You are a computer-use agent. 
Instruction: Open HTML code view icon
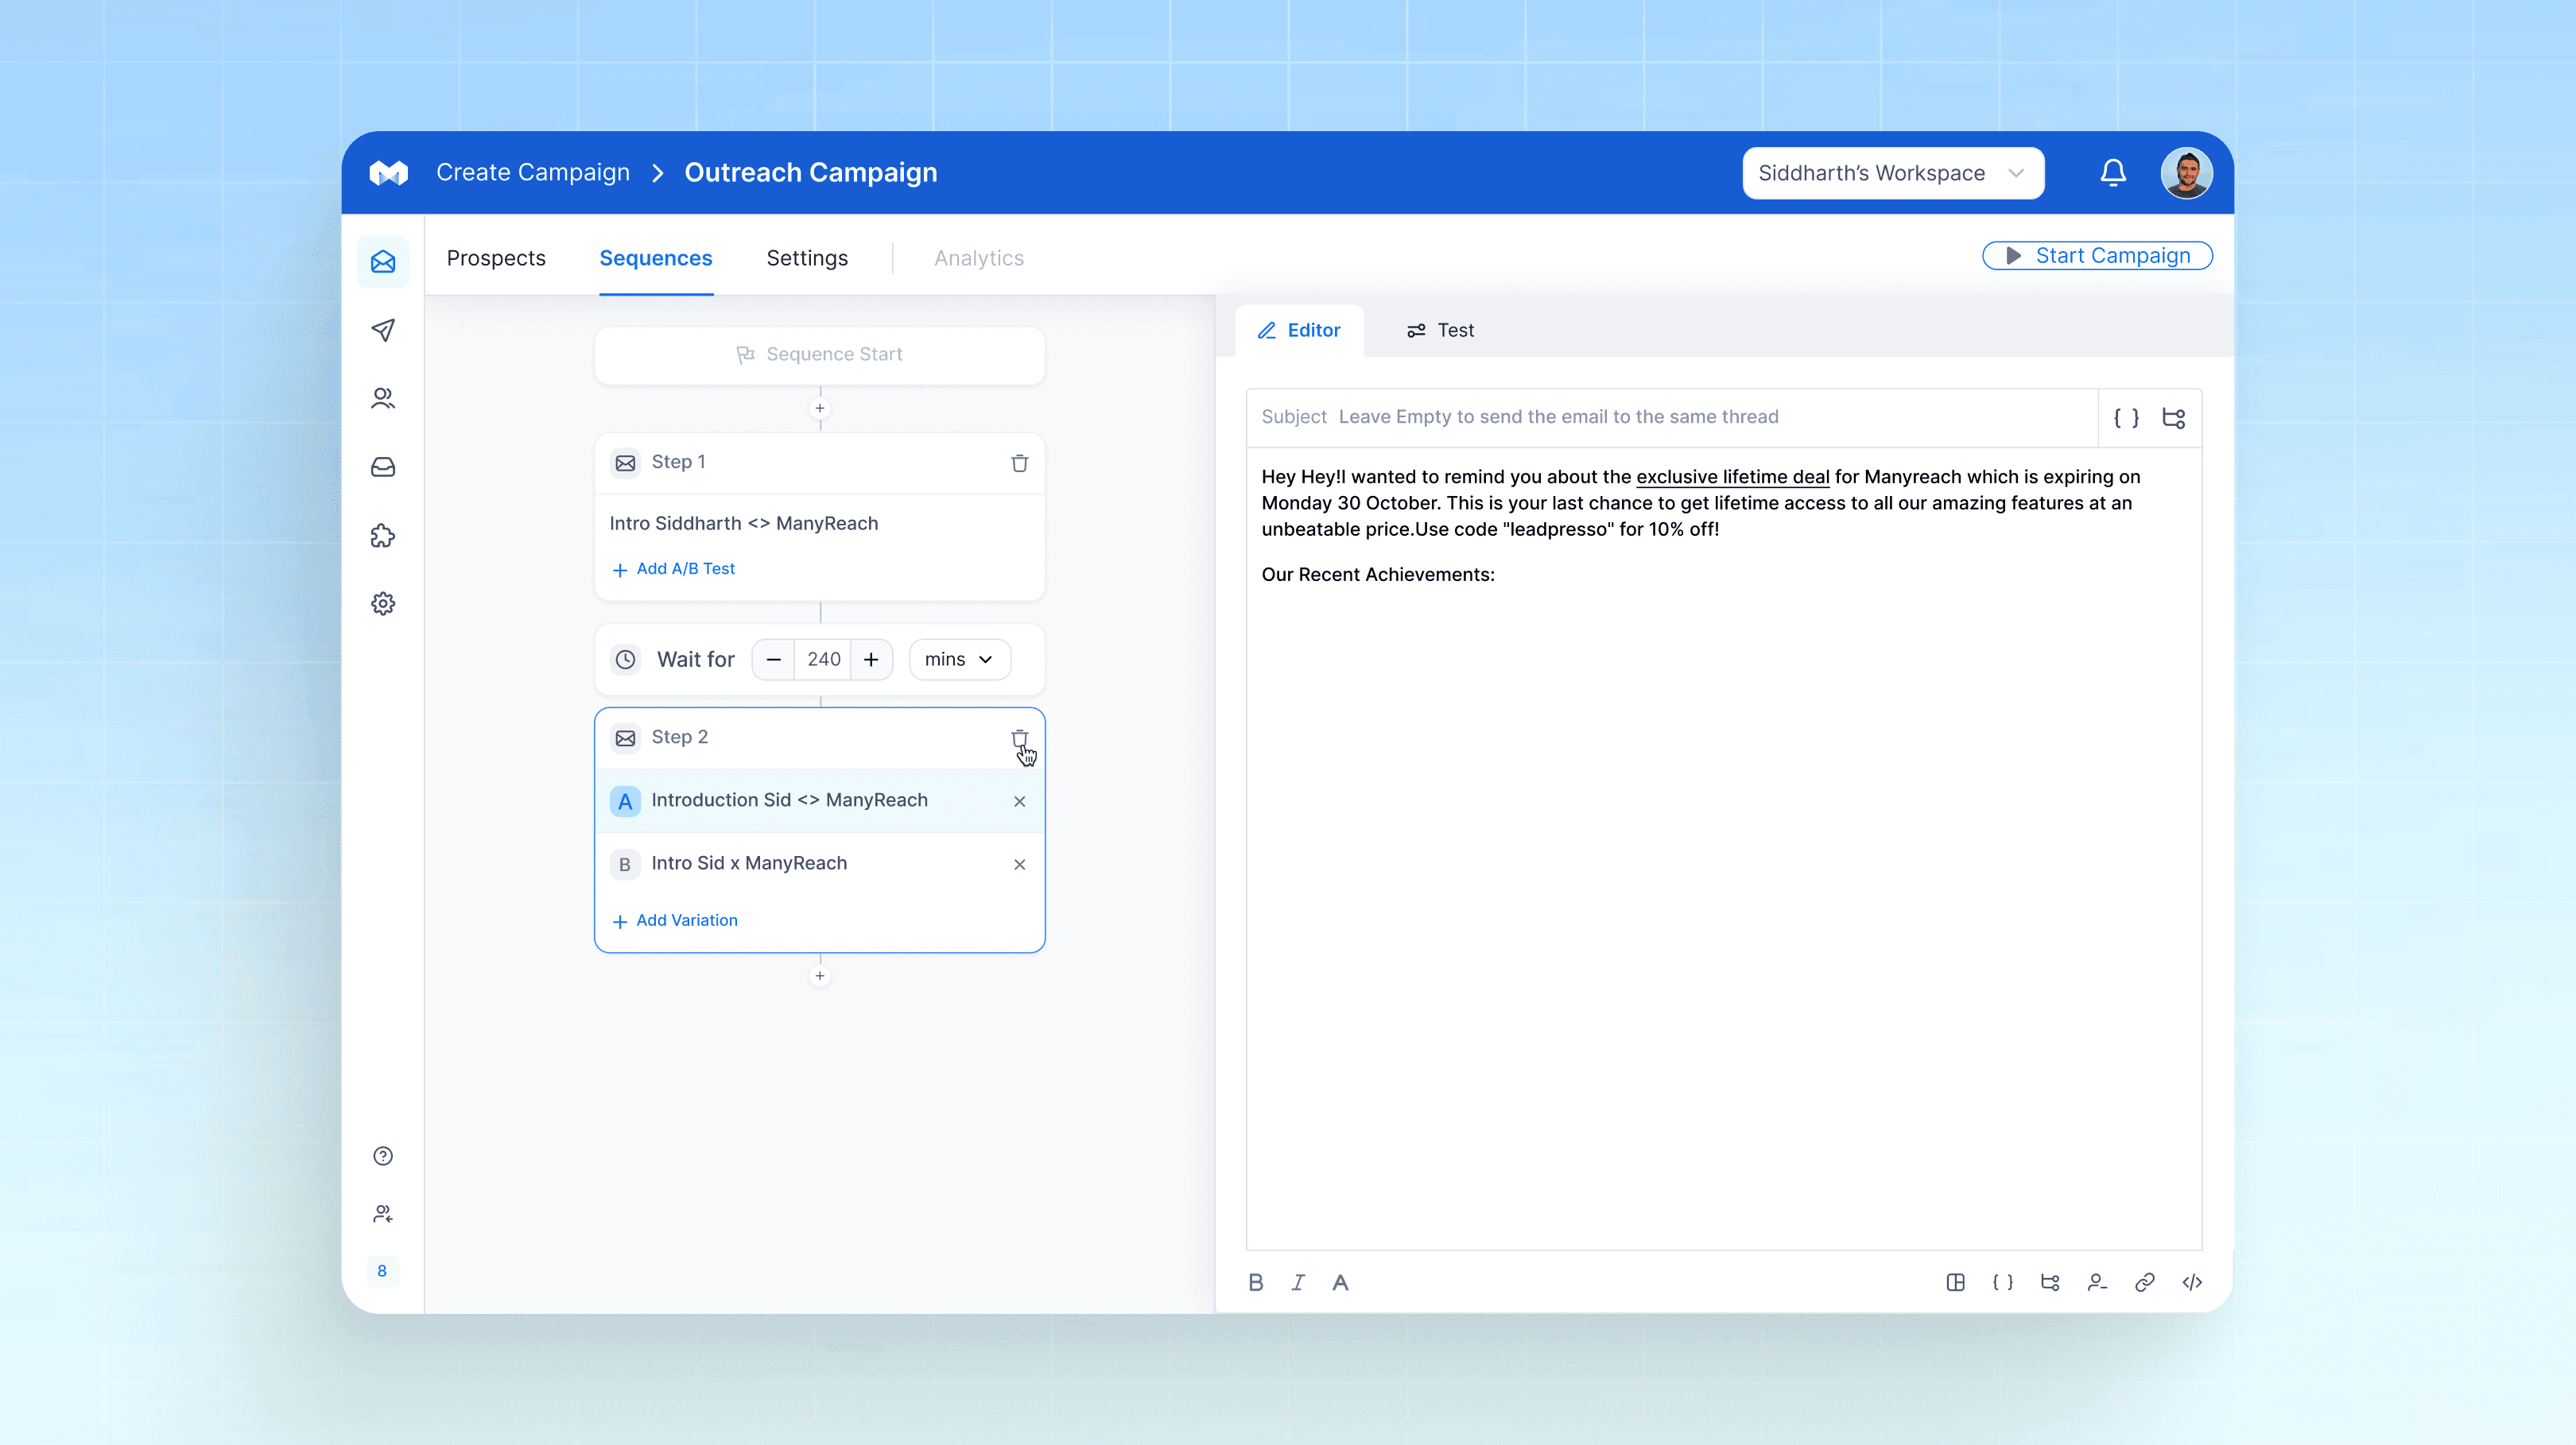(2192, 1282)
